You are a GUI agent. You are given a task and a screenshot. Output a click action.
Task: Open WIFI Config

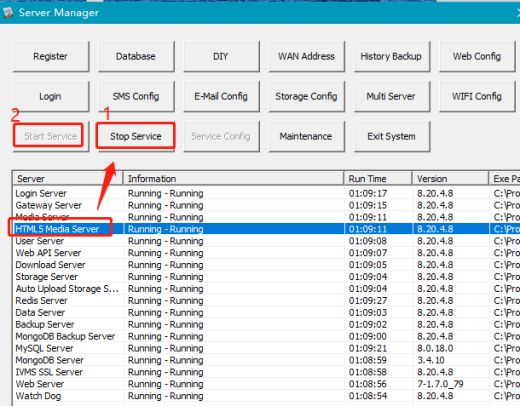coord(477,96)
